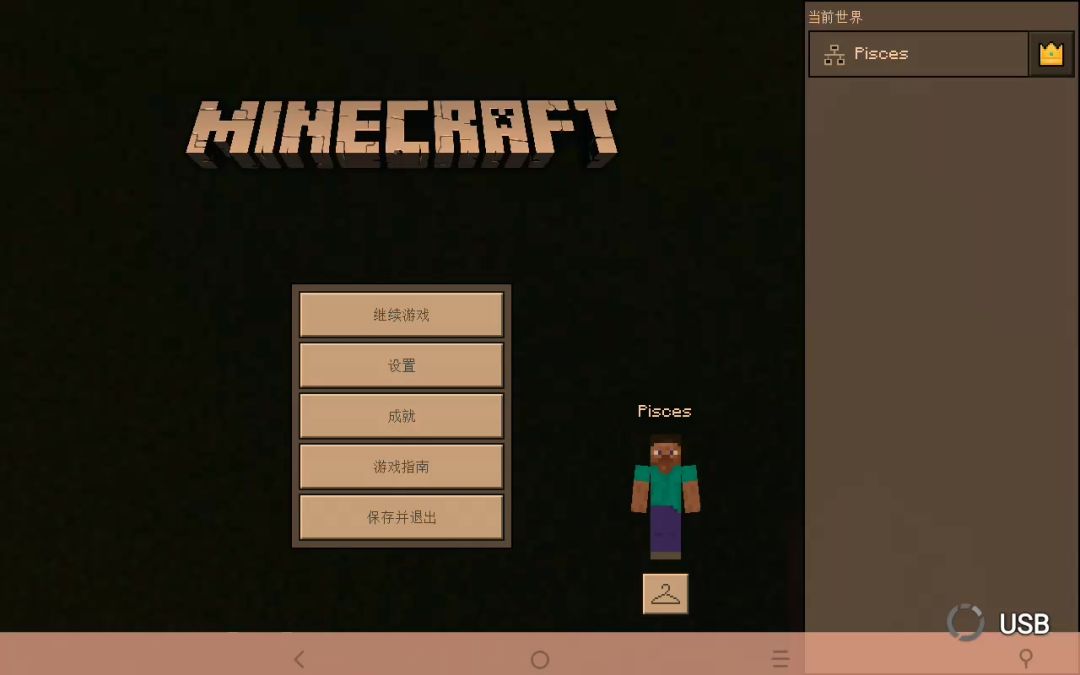This screenshot has height=675, width=1080.
Task: Select the Pisces player entry in list
Action: point(918,54)
